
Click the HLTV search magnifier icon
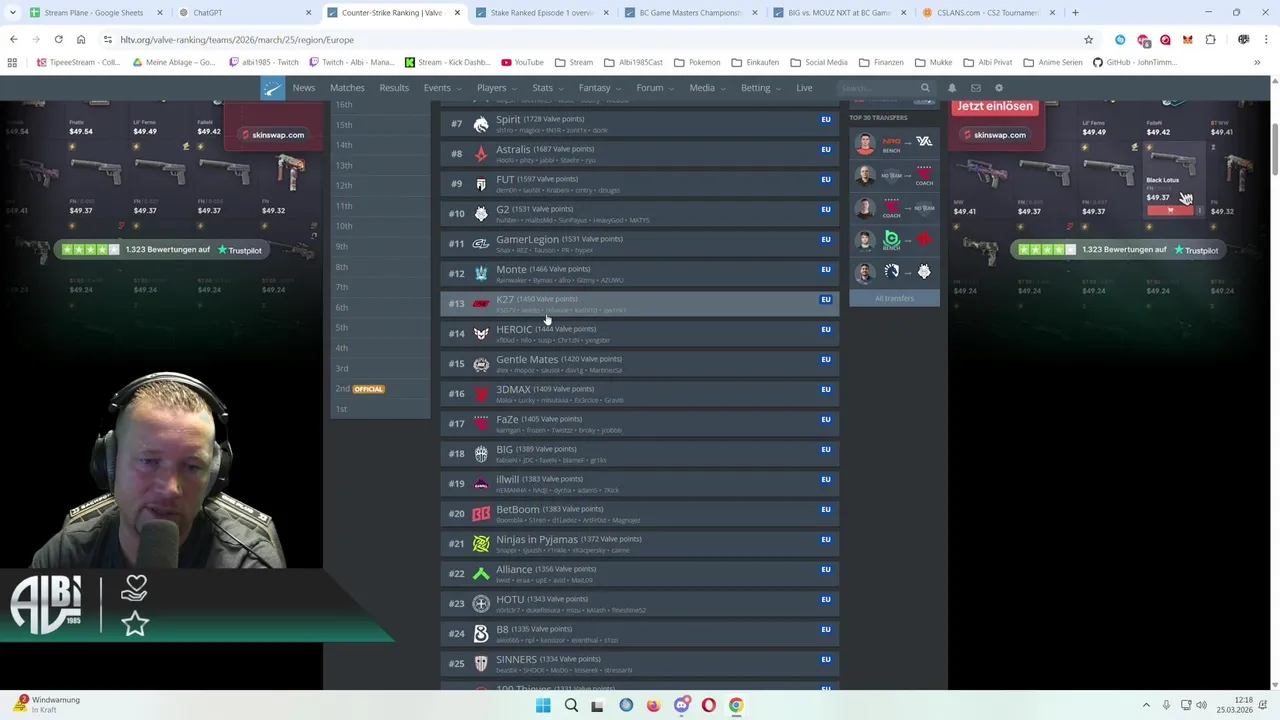925,88
